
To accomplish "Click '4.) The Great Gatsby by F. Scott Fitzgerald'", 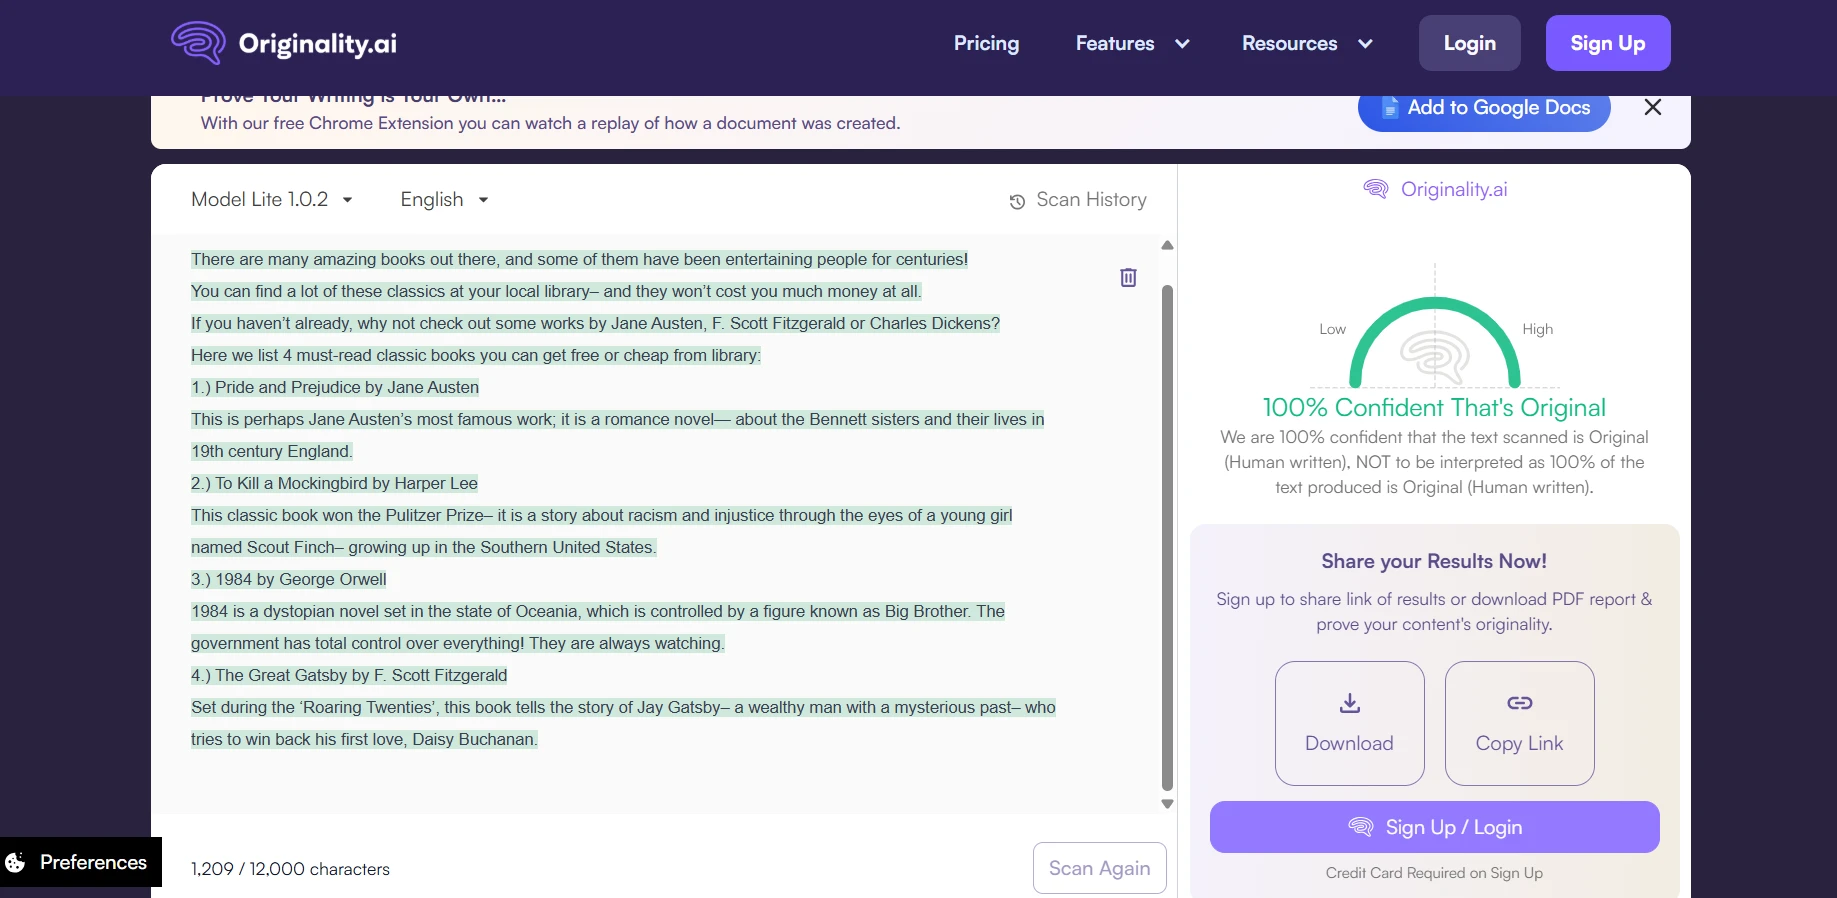I will click(x=349, y=675).
